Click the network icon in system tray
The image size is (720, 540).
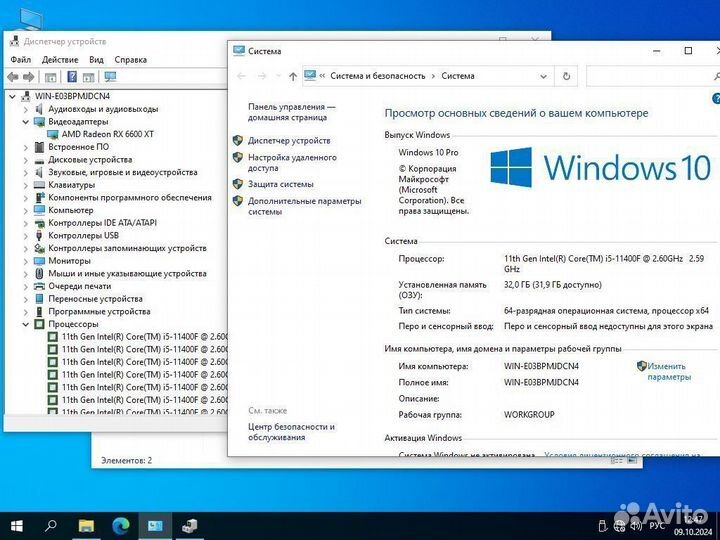tap(619, 526)
